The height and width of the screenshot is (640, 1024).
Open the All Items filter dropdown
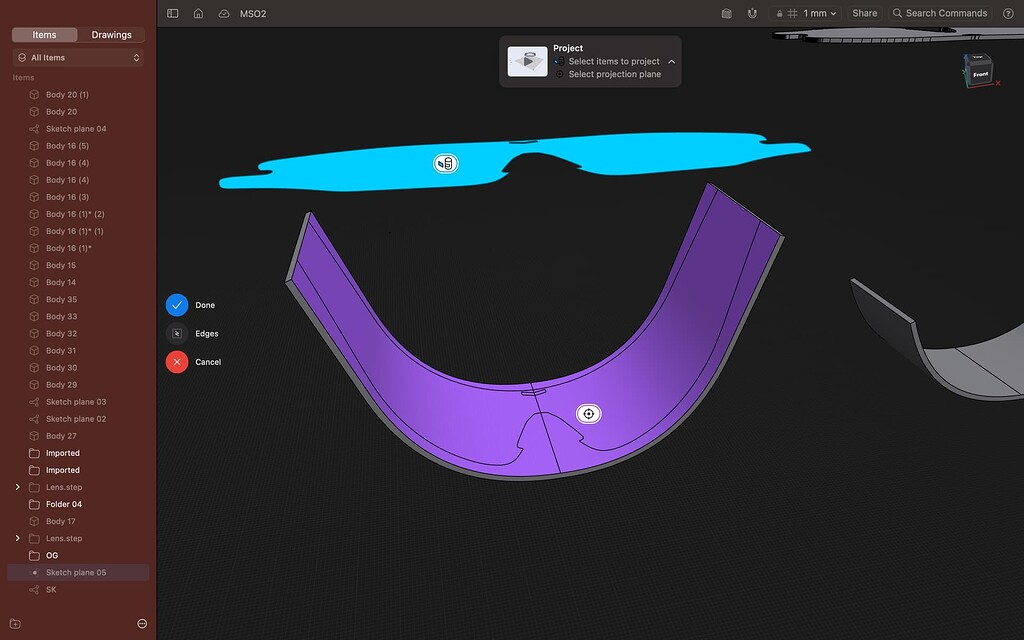click(77, 57)
